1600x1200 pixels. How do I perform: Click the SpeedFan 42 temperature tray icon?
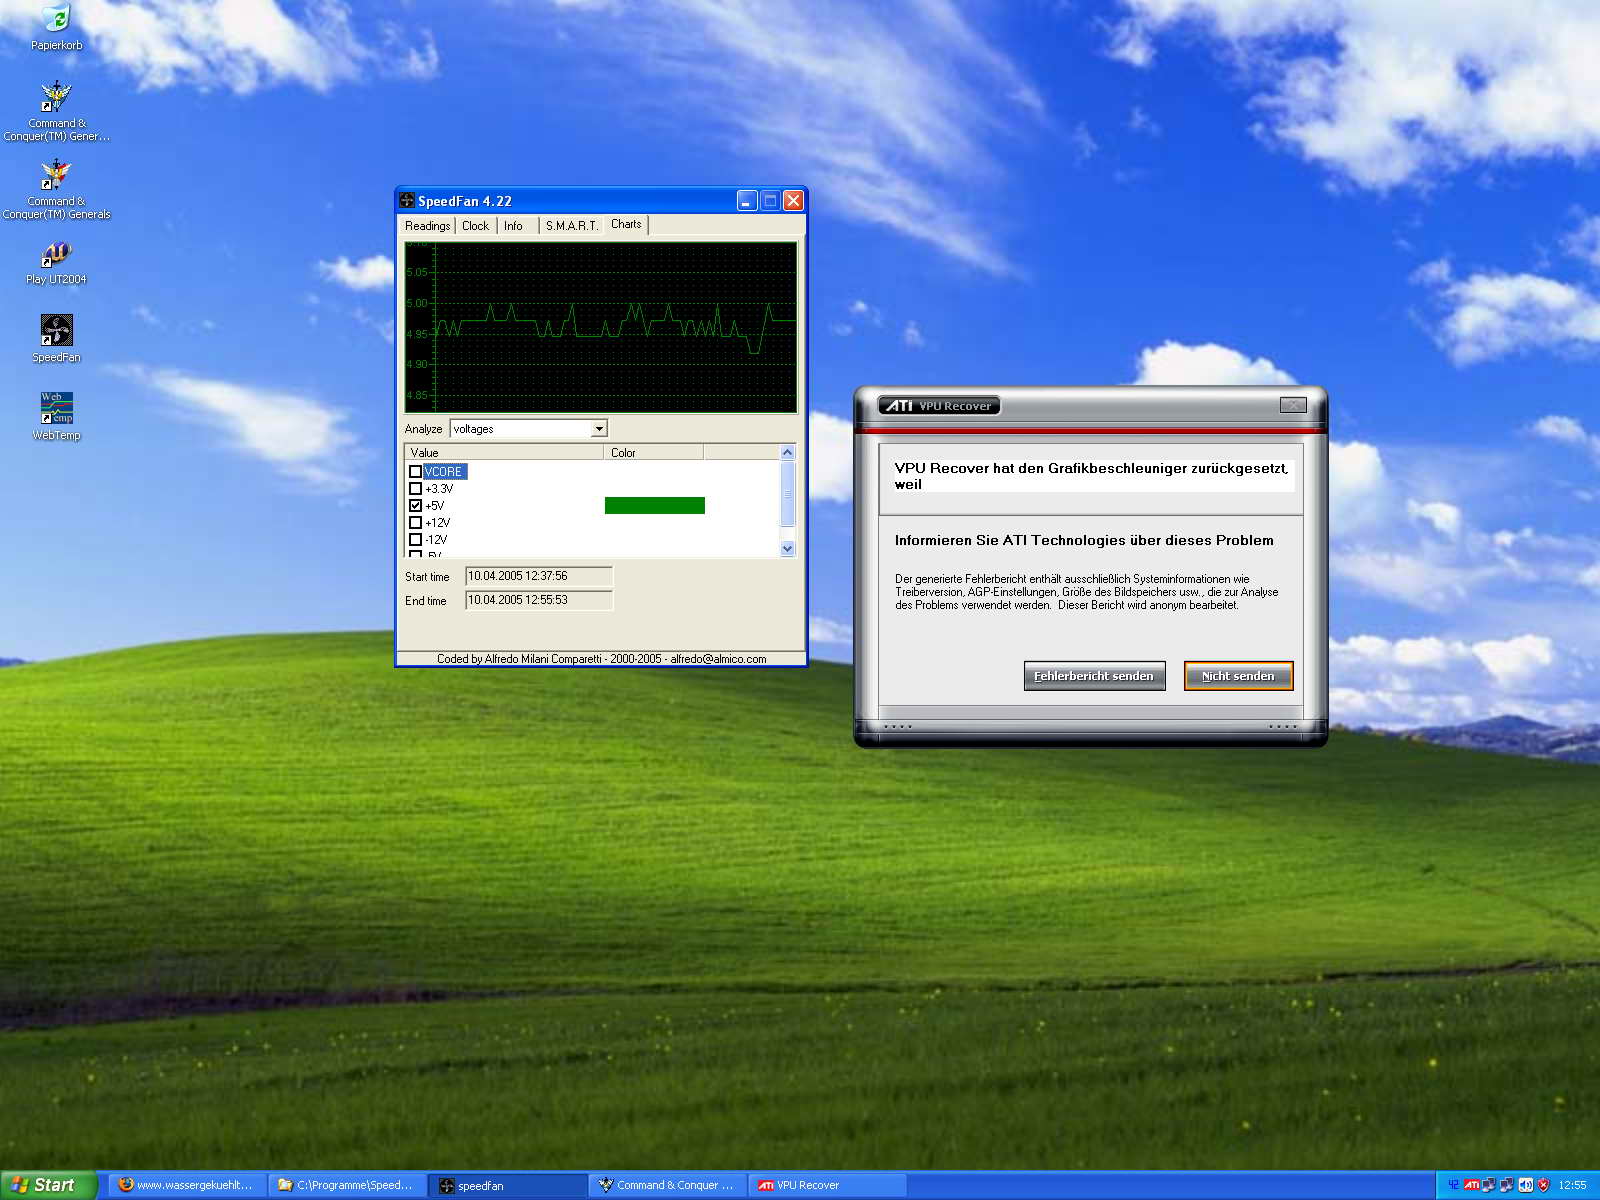click(1453, 1185)
